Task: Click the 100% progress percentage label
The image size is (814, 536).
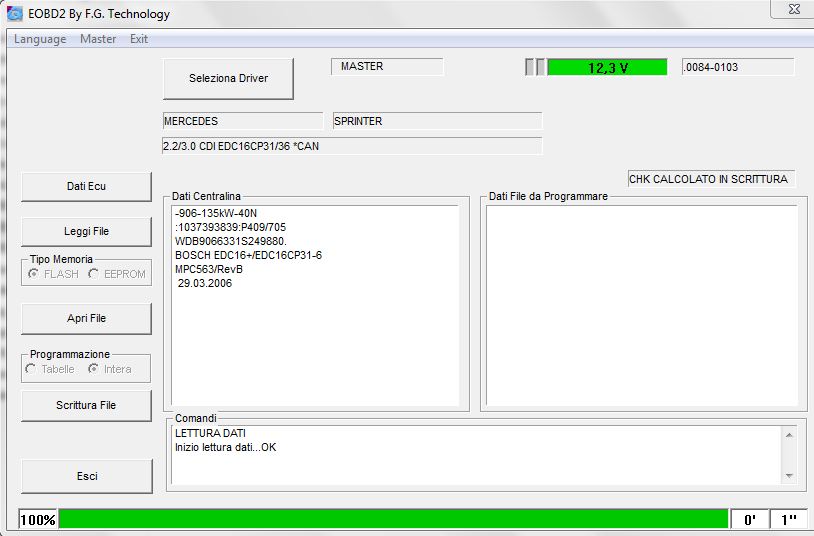Action: [x=37, y=519]
